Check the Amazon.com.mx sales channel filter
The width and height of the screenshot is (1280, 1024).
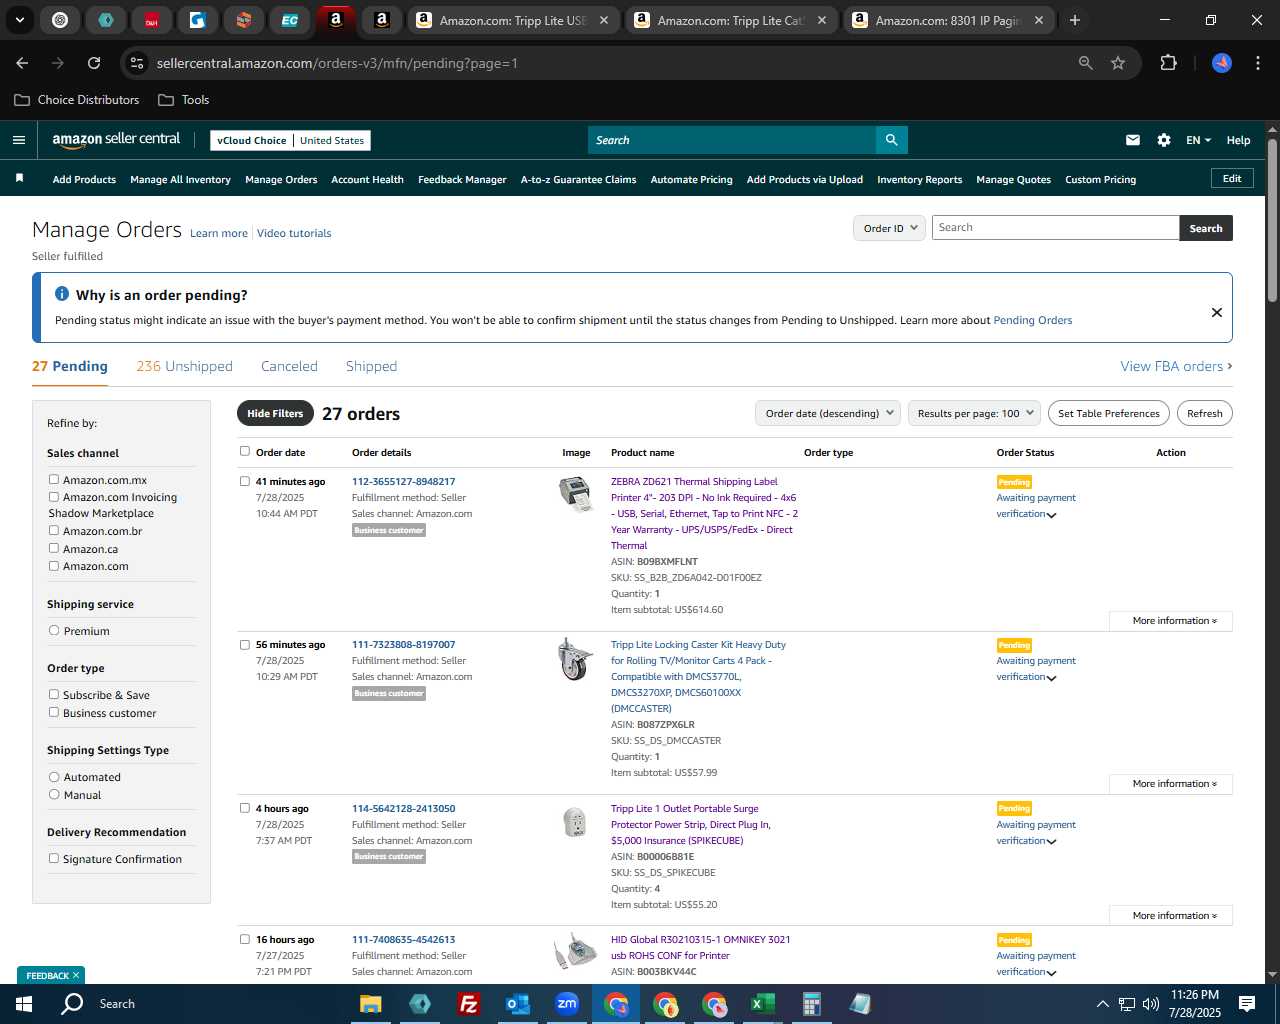[54, 479]
